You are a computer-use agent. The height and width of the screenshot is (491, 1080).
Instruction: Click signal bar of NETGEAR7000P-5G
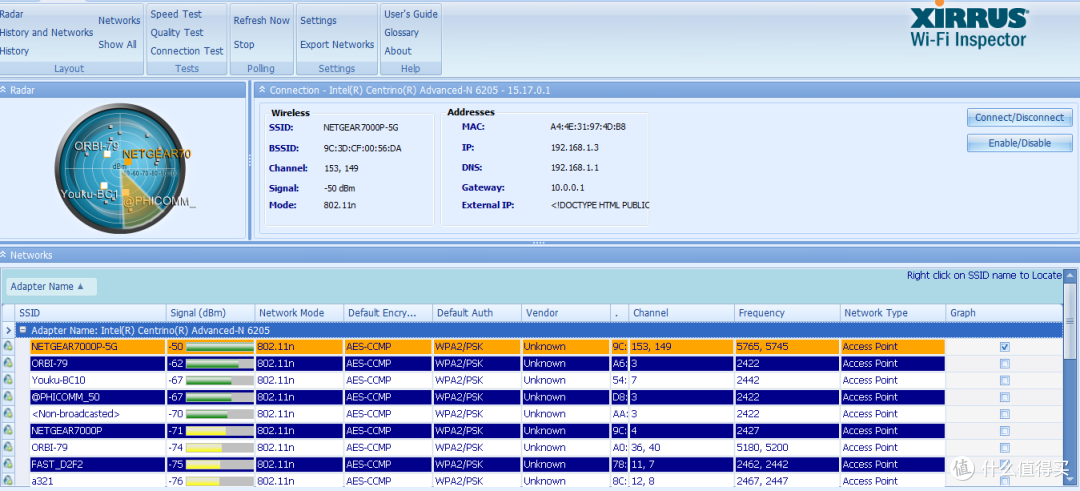pyautogui.click(x=220, y=347)
